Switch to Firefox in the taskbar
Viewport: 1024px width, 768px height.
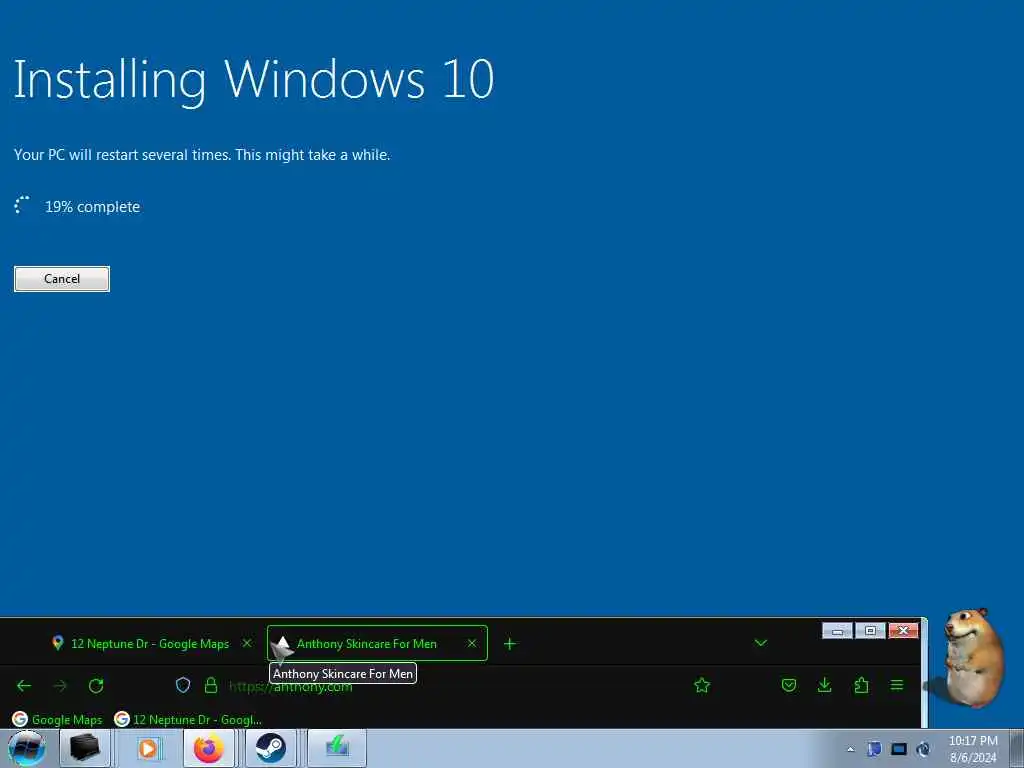click(x=209, y=748)
